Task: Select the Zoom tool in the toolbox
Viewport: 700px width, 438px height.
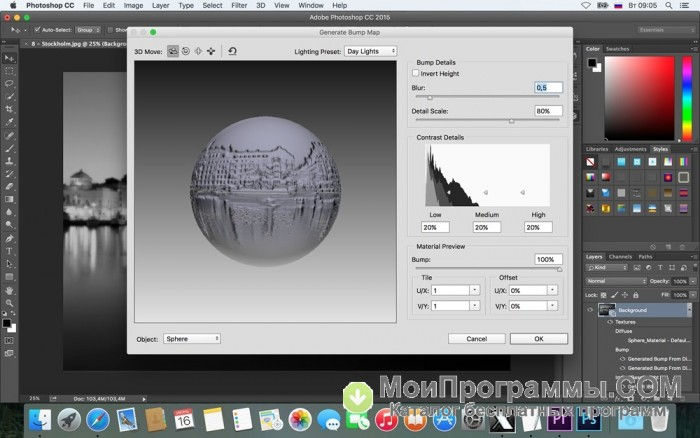Action: (9, 303)
